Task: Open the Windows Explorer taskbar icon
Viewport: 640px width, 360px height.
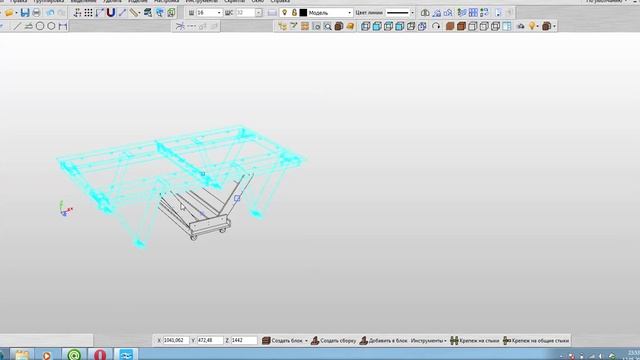Action: 22,354
